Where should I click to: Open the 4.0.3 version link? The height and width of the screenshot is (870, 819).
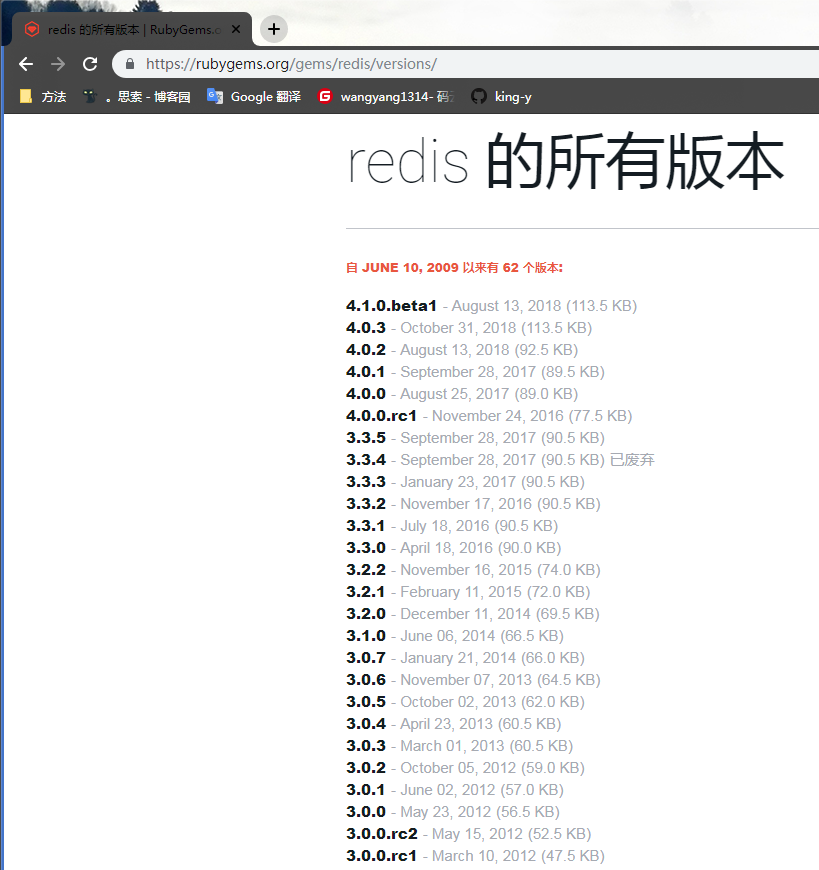point(366,328)
